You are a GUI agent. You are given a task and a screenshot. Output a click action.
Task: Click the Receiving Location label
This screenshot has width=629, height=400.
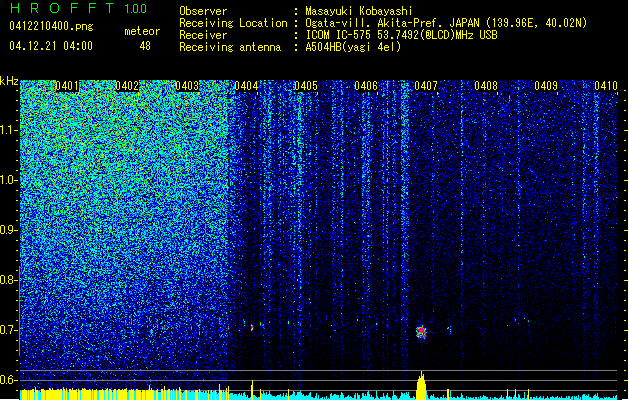pos(233,23)
